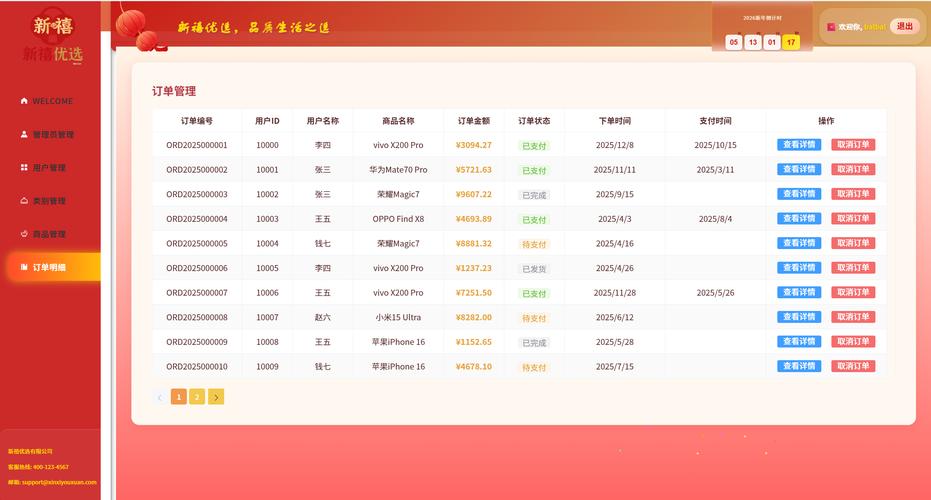Click 取消订单 for order ORD2025000002
The image size is (931, 500).
(853, 169)
